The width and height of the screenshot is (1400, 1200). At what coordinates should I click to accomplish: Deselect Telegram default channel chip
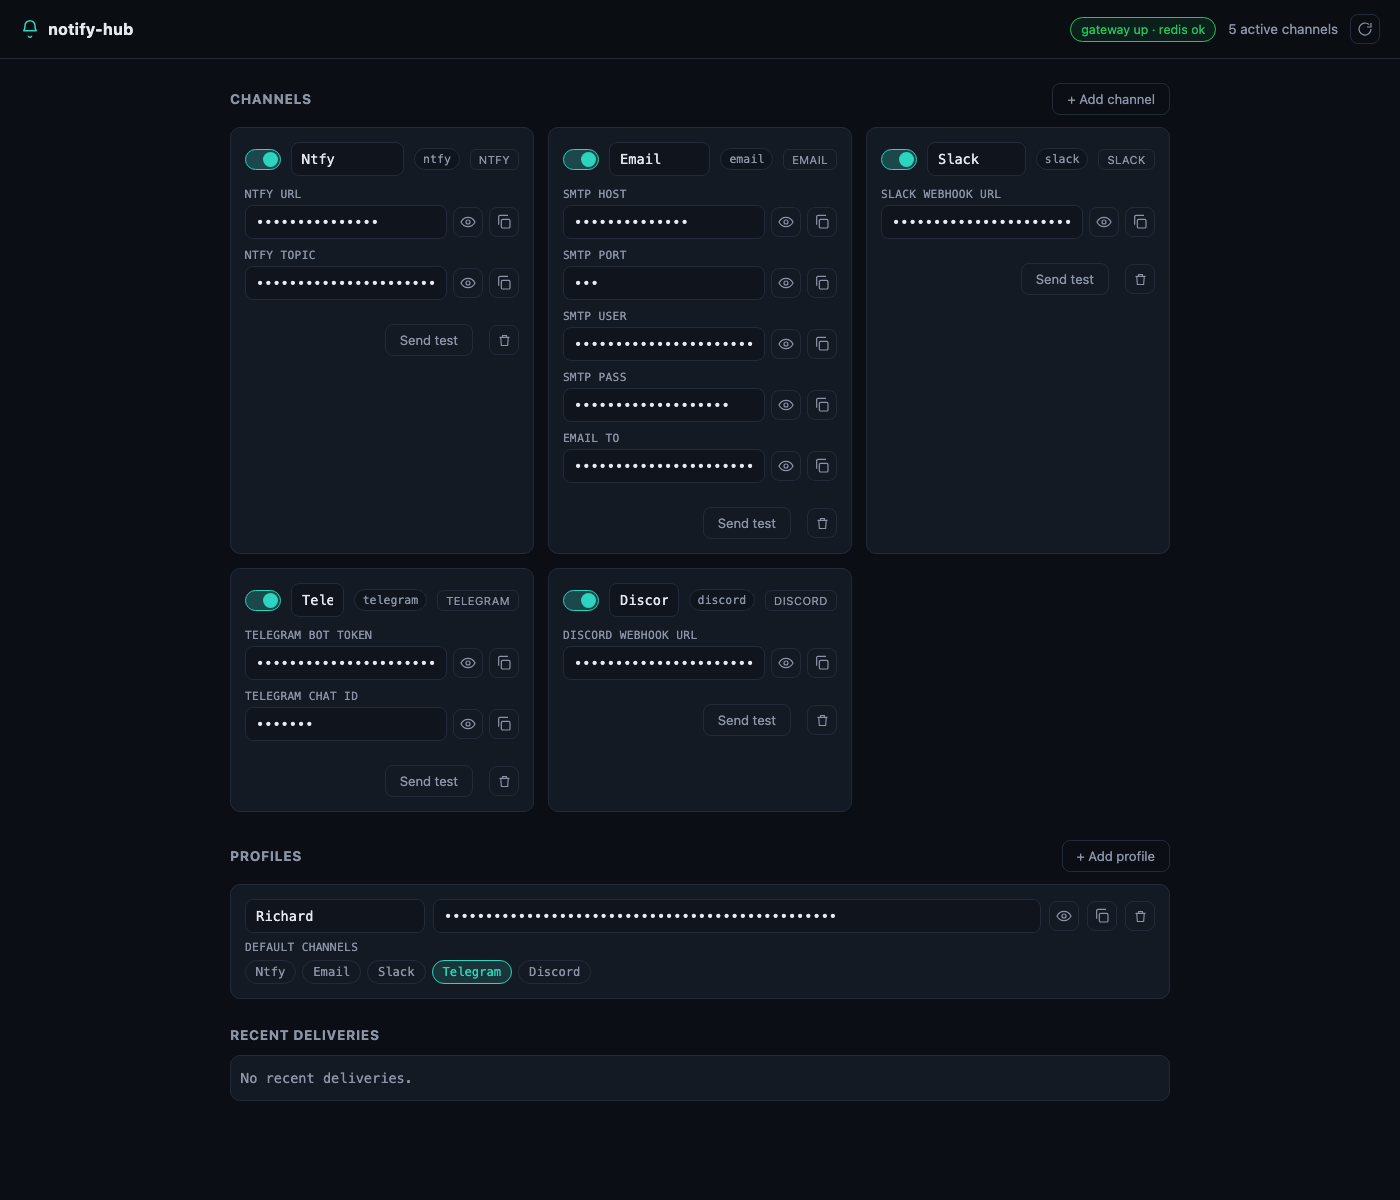[x=472, y=972]
